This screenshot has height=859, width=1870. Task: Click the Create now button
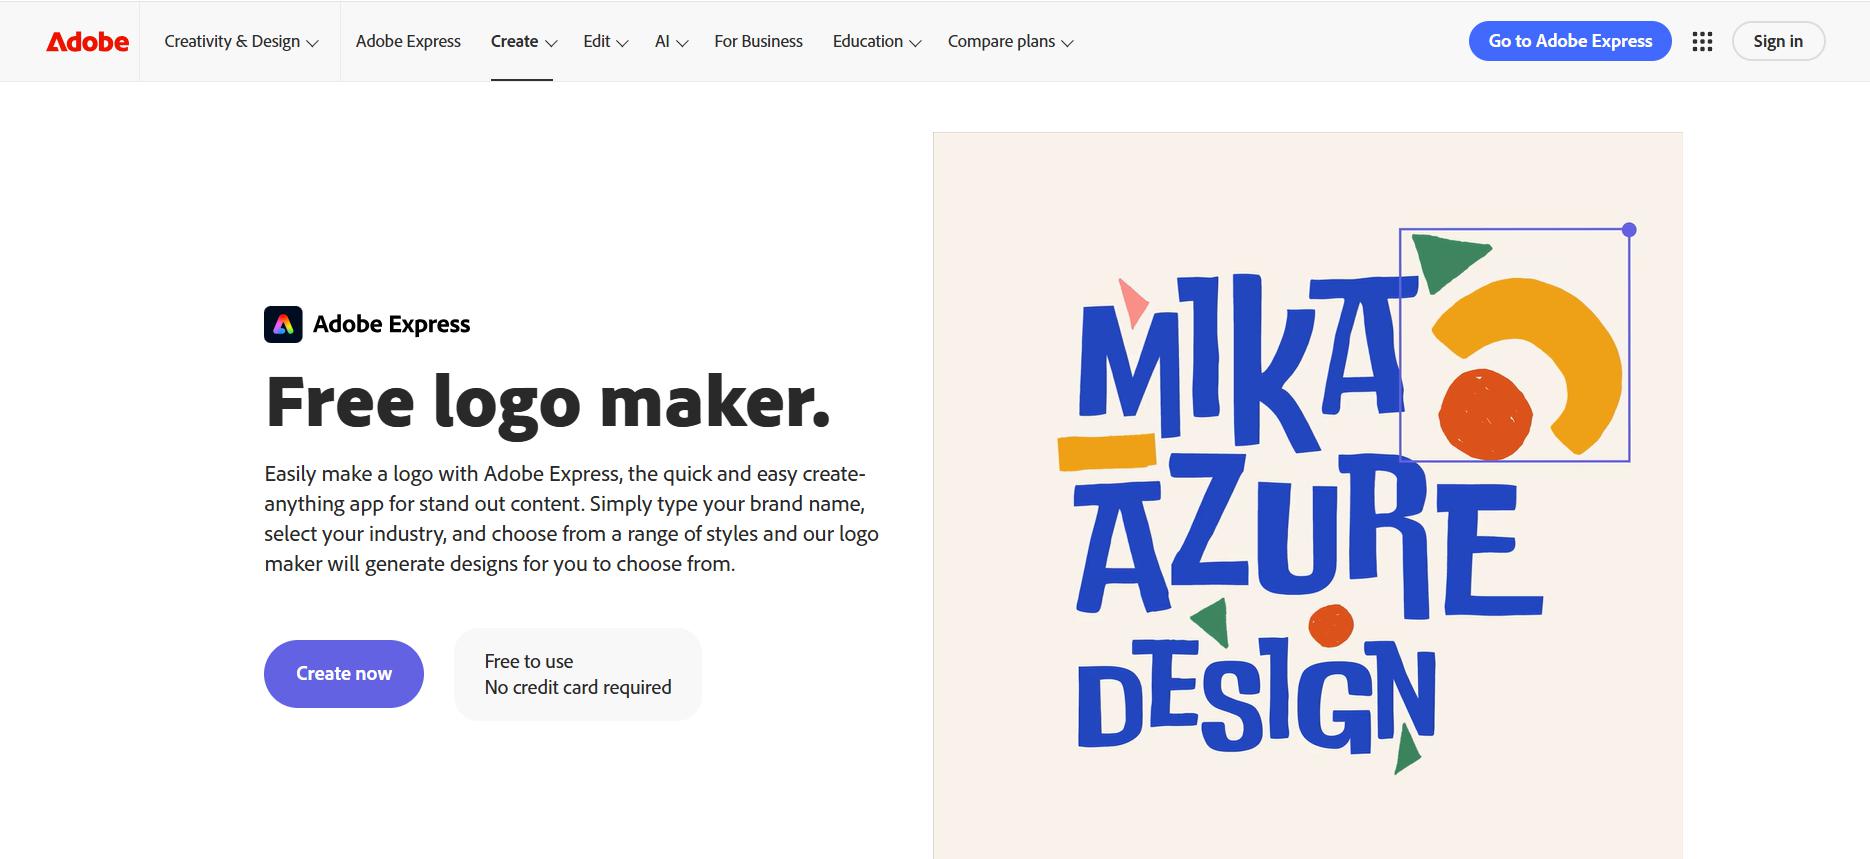(x=343, y=673)
